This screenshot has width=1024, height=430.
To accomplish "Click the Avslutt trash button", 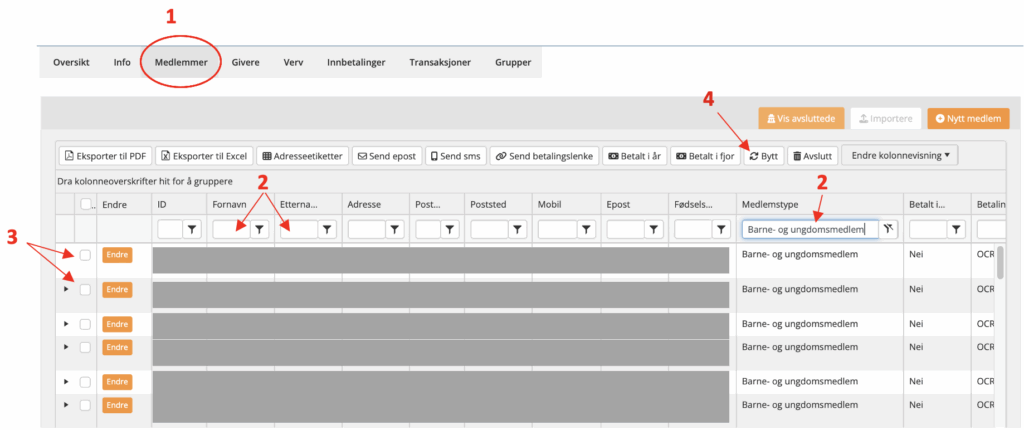I will [x=811, y=156].
